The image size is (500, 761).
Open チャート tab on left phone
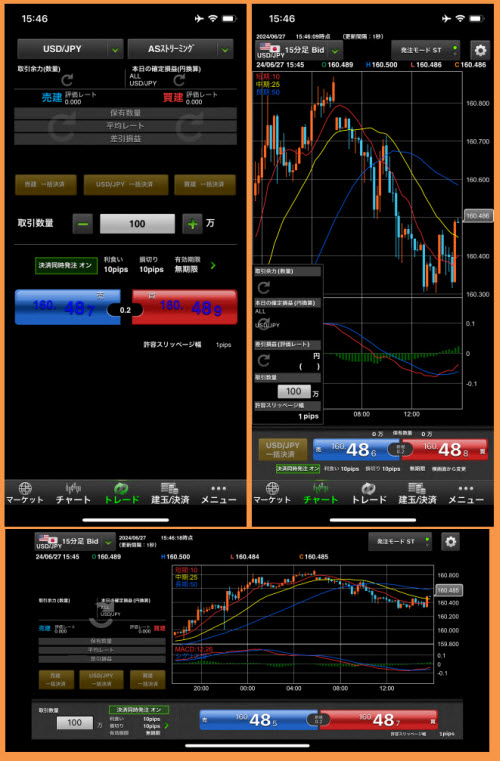[x=73, y=493]
